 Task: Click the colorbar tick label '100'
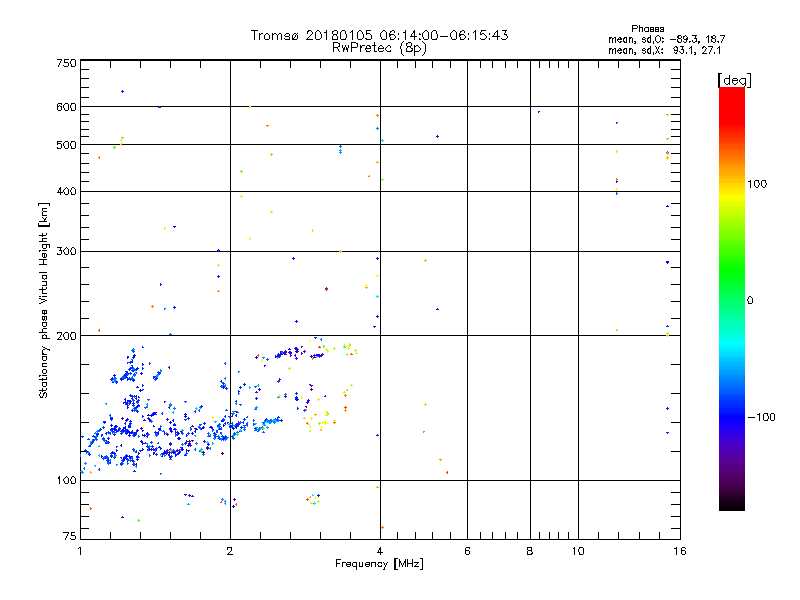pyautogui.click(x=757, y=184)
